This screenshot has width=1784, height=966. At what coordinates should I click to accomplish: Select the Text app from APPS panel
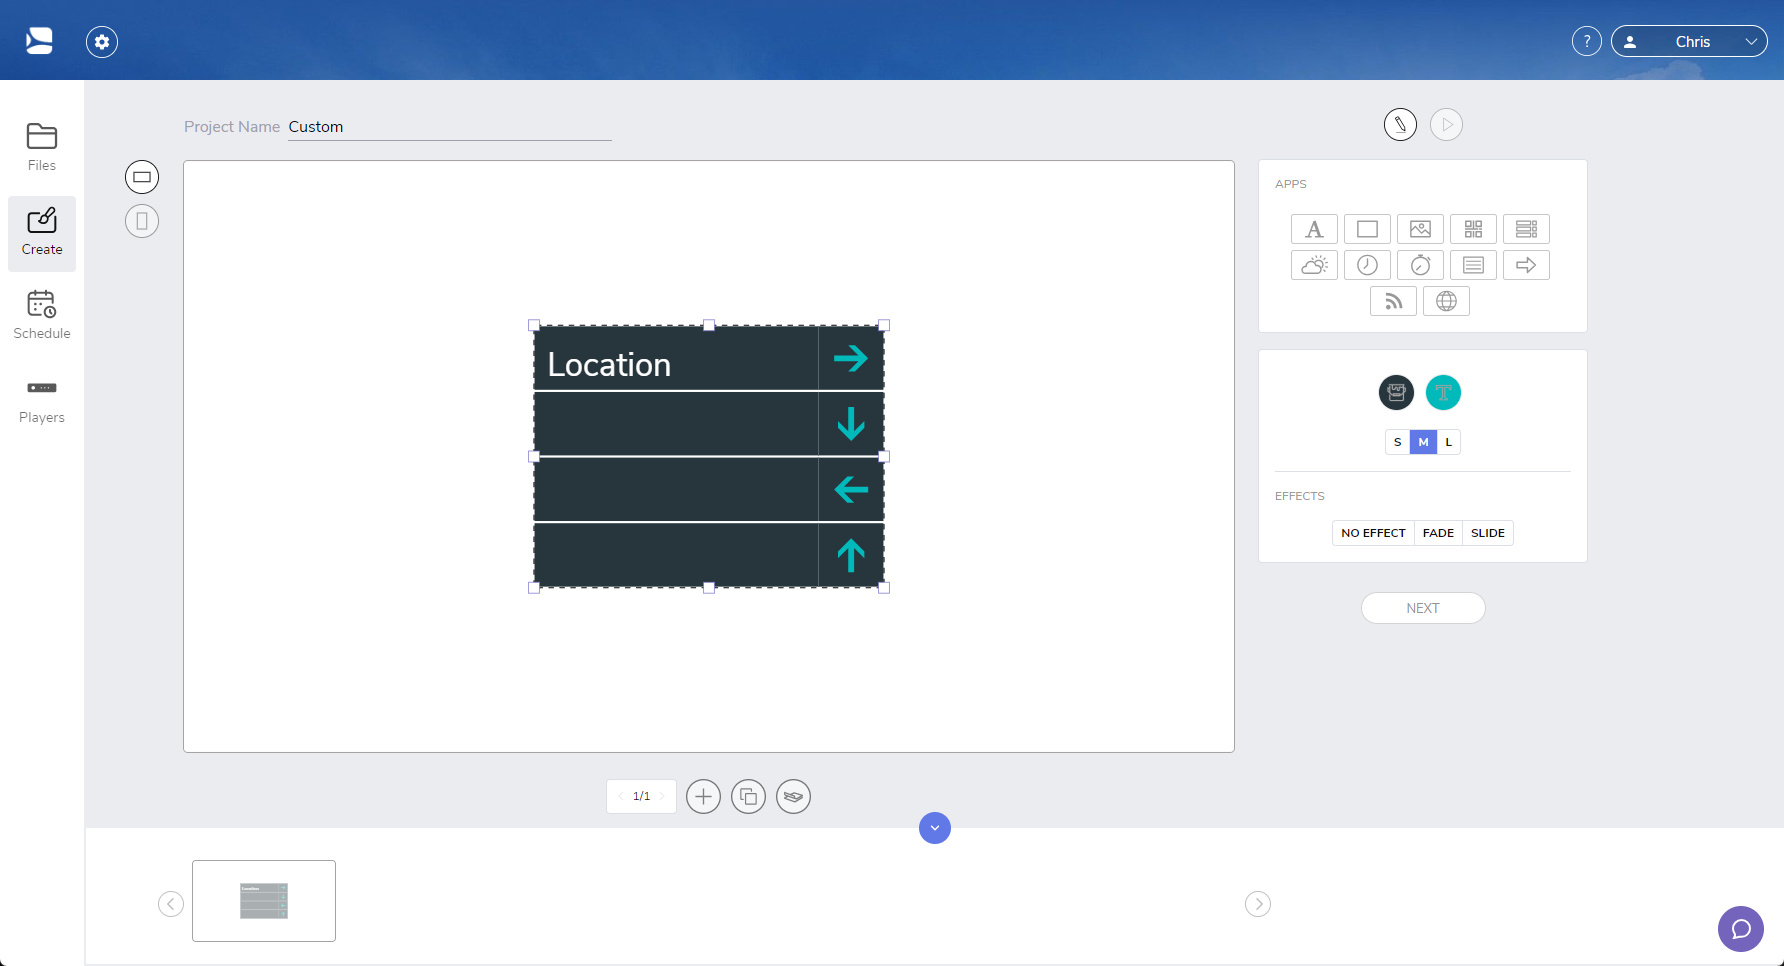coord(1314,228)
